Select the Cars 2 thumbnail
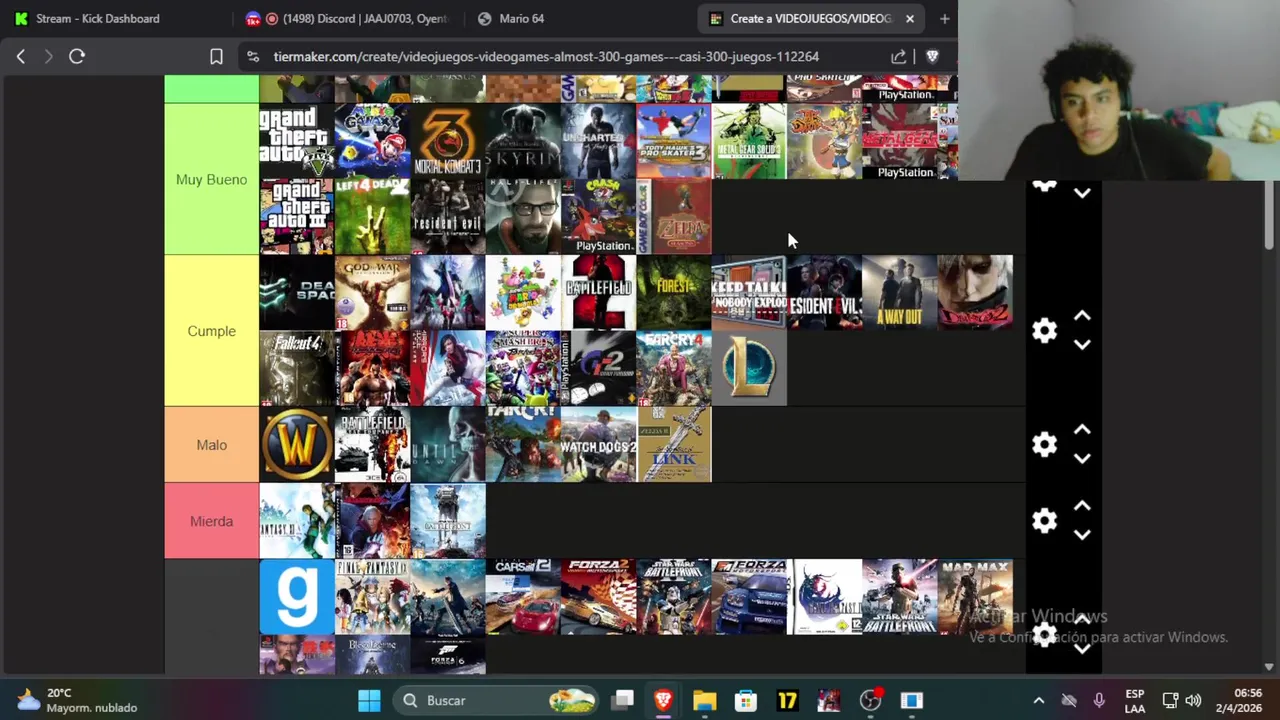 point(523,597)
